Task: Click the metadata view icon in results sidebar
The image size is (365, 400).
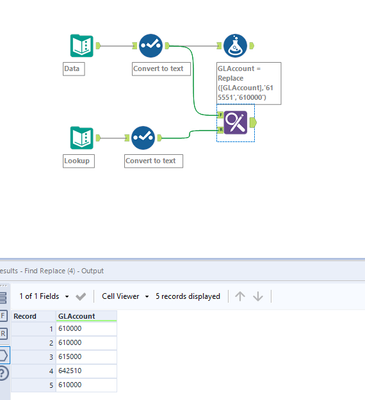Action: [3, 298]
